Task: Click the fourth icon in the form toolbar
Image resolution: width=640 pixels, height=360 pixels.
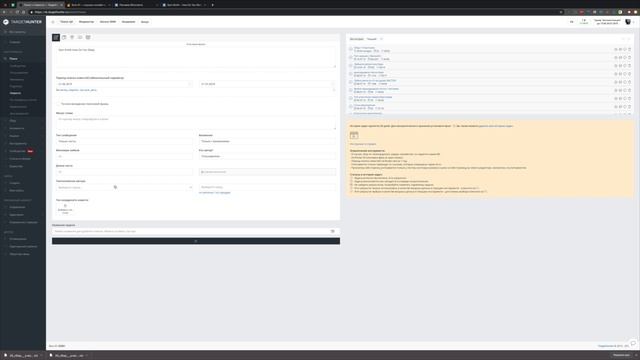Action: tap(80, 37)
